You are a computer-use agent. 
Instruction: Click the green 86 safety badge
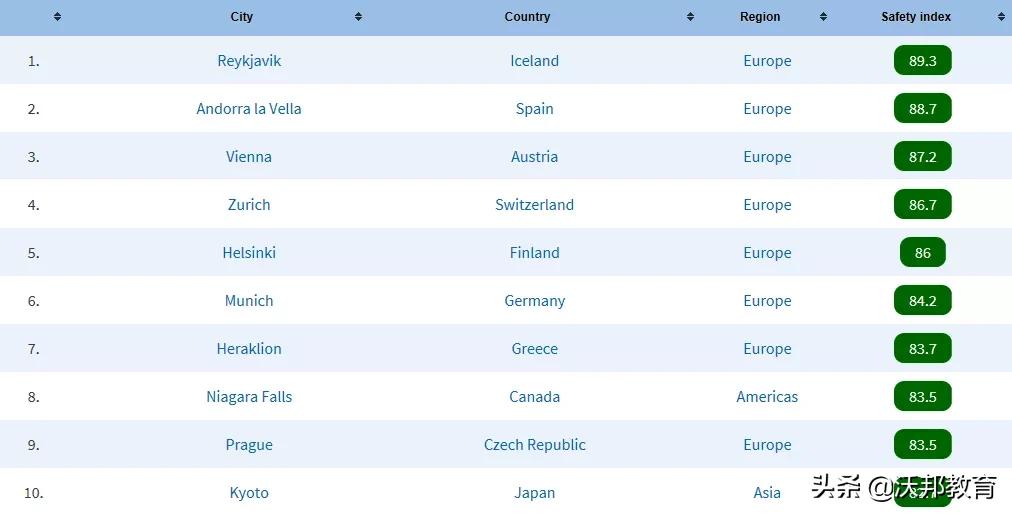click(922, 253)
